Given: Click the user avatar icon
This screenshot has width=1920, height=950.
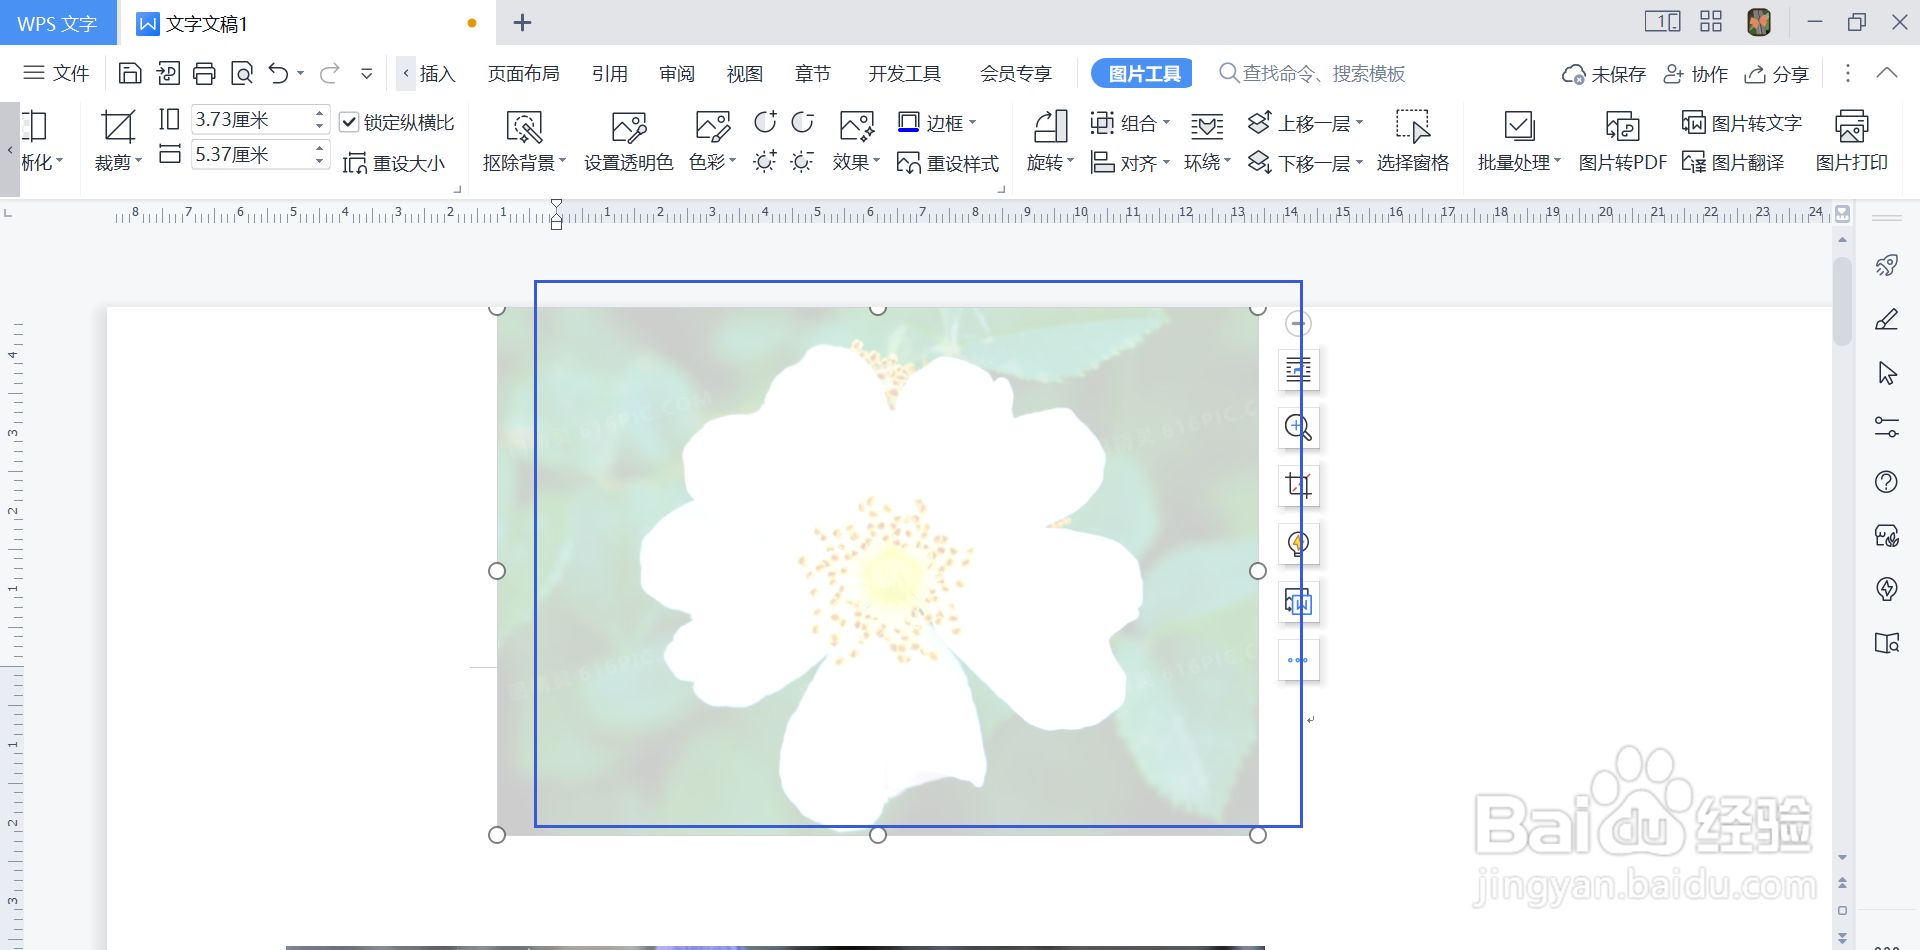Looking at the screenshot, I should click(x=1759, y=22).
